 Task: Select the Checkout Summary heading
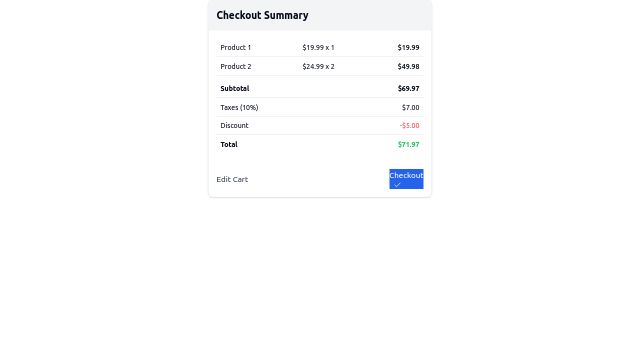pos(262,15)
